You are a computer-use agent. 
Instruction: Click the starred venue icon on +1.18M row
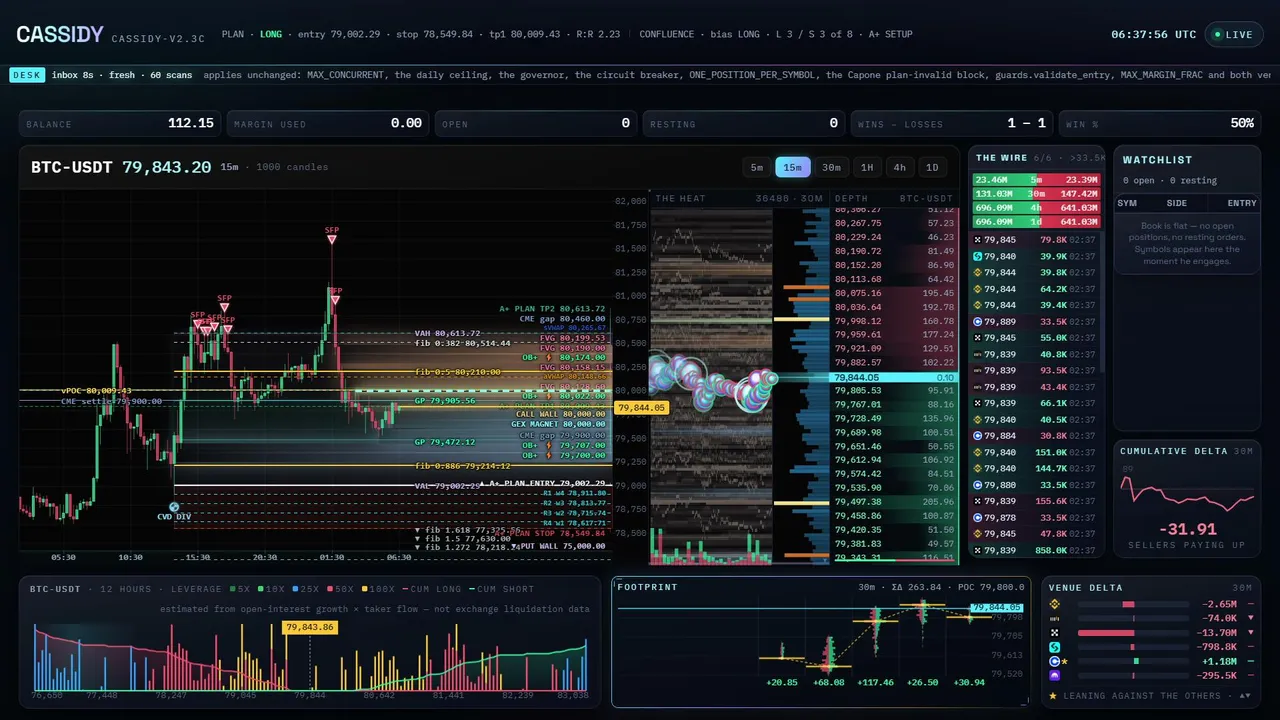tap(1055, 661)
